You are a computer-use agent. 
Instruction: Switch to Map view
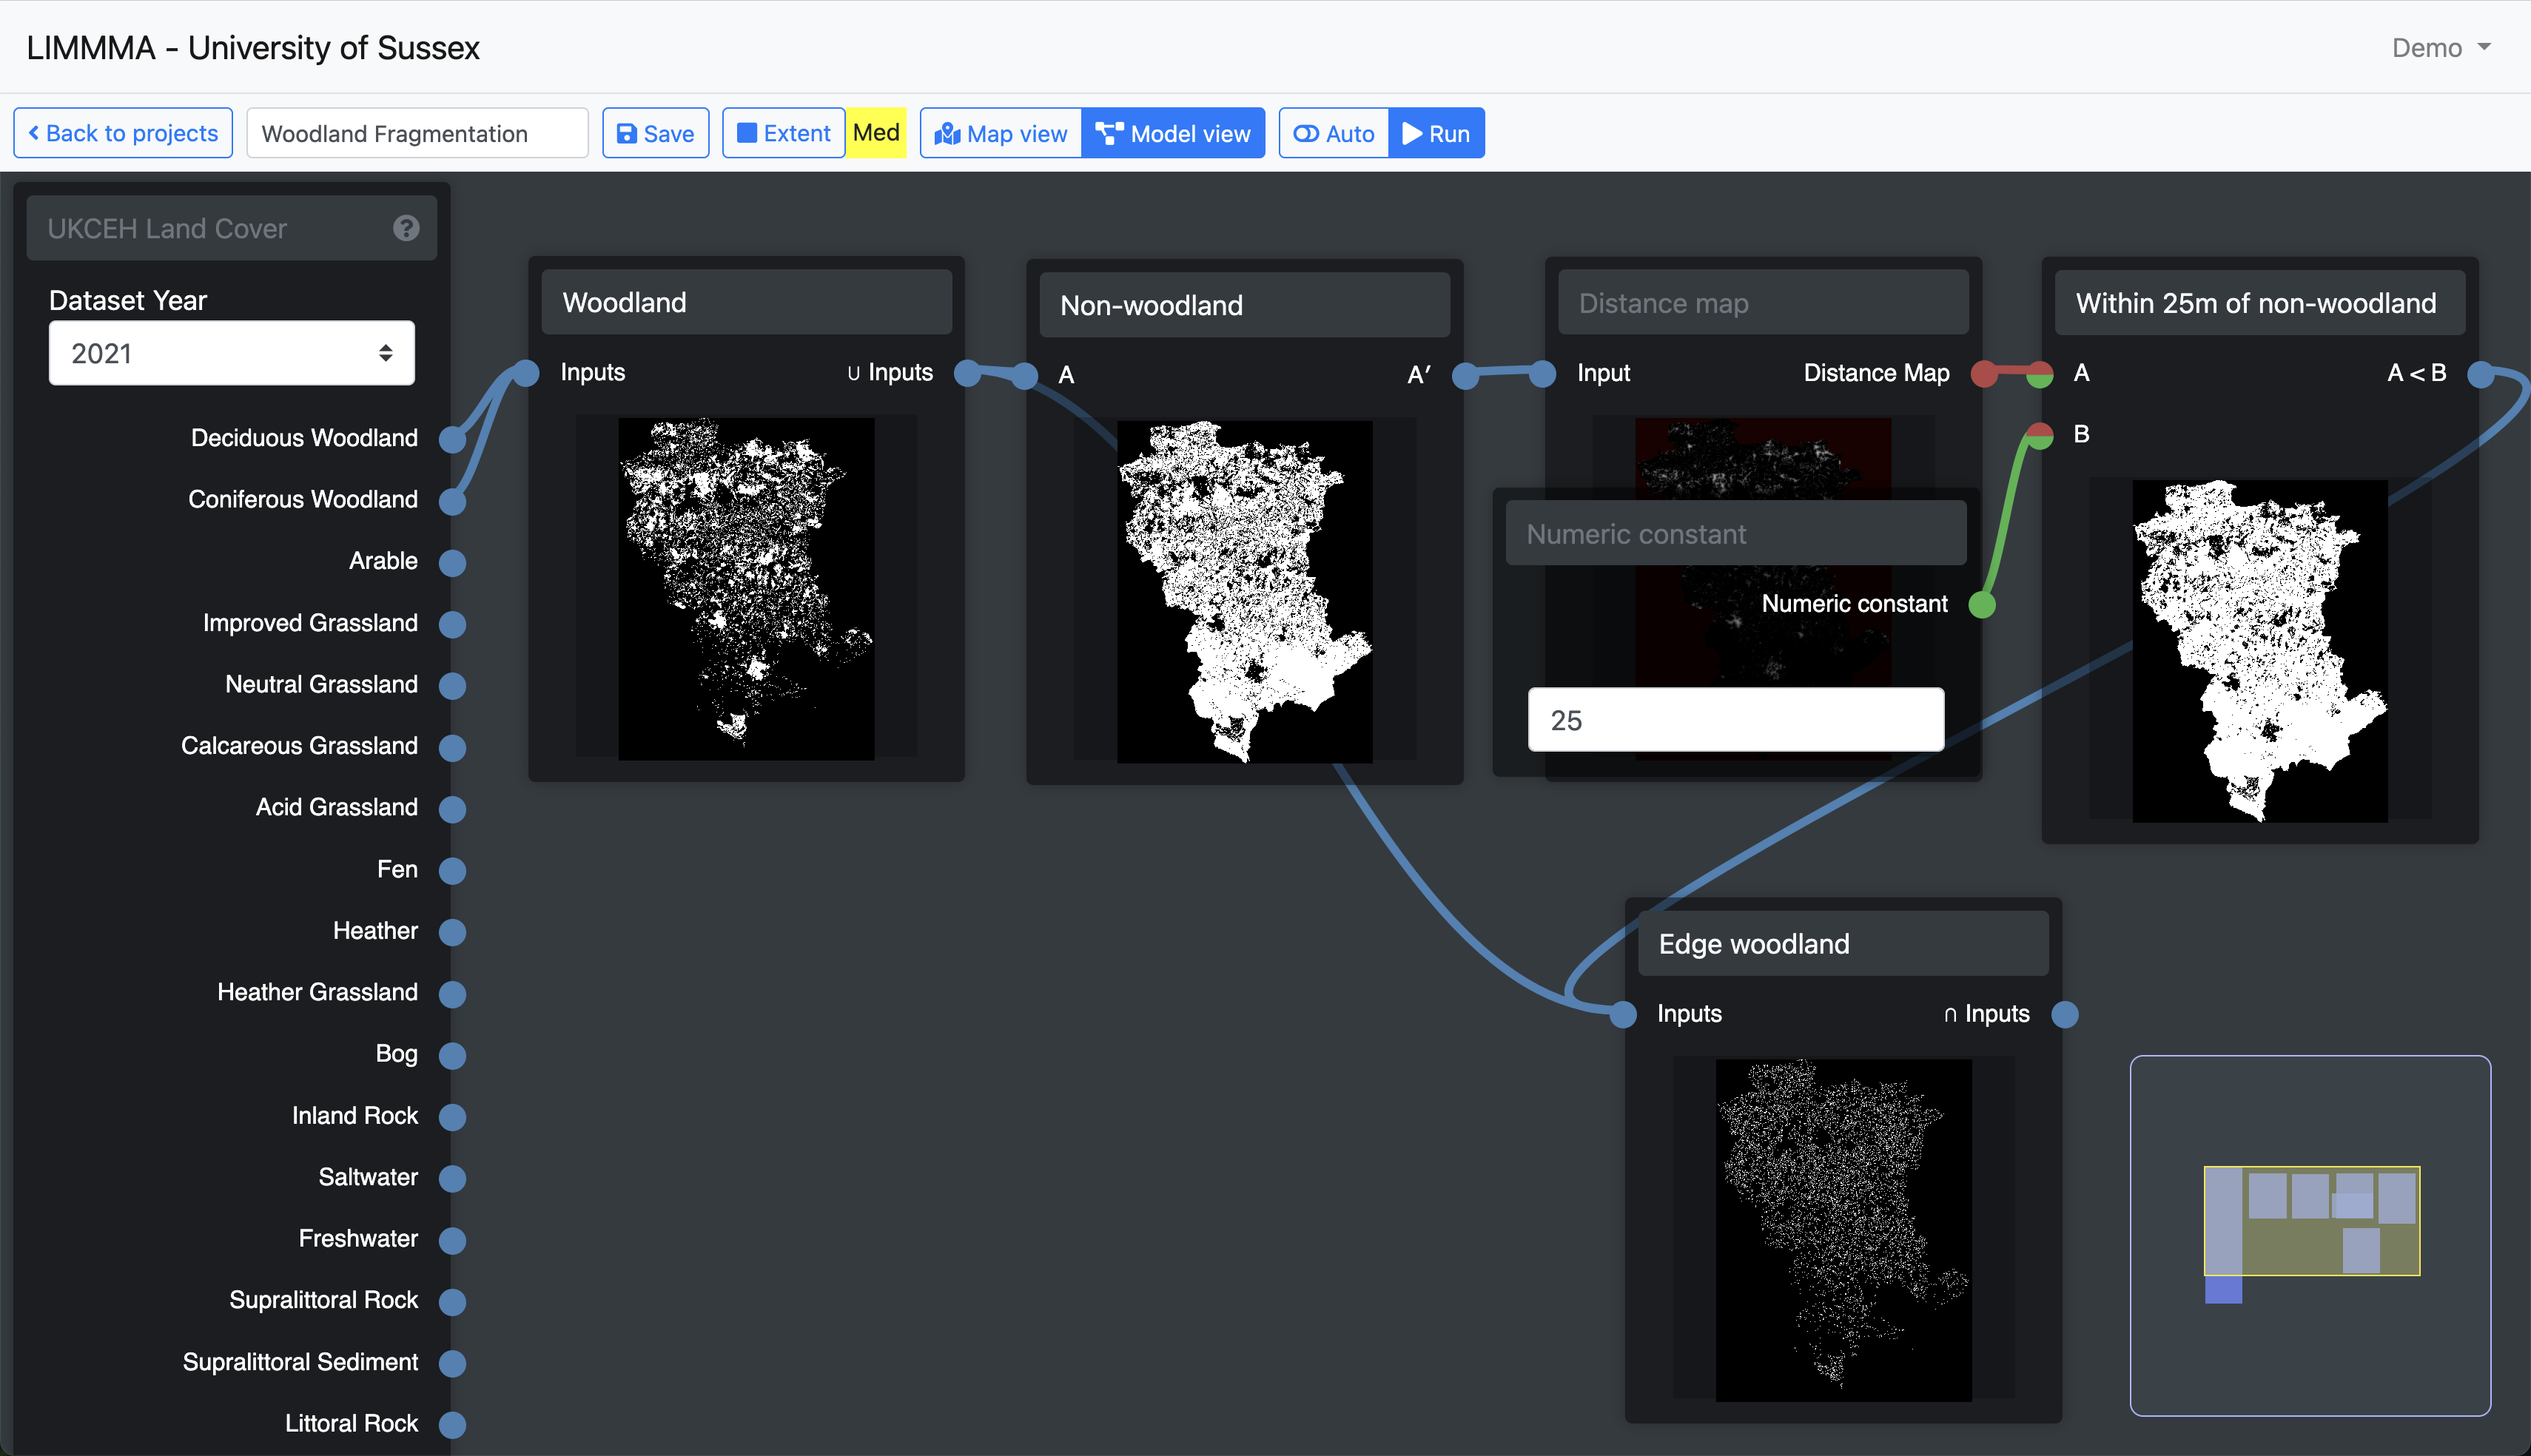coord(1001,133)
